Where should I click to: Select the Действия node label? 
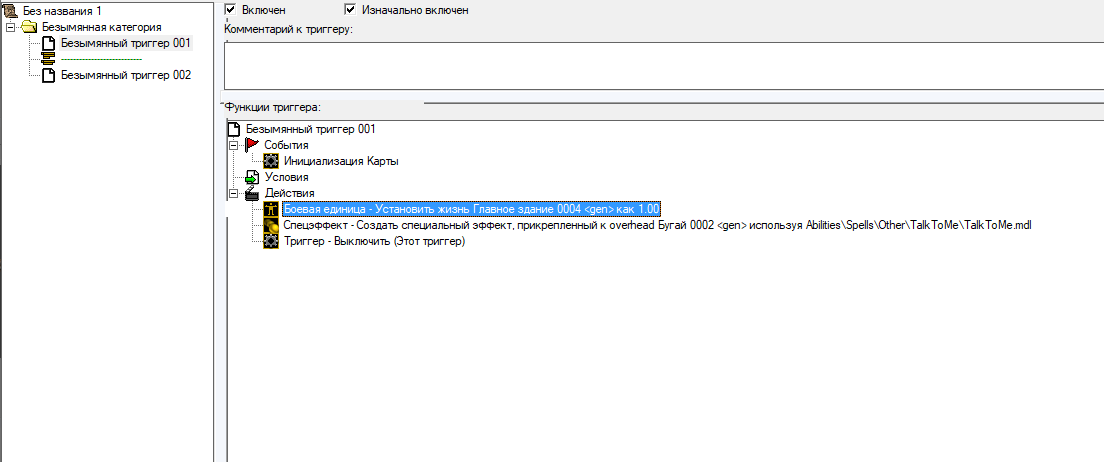[289, 193]
